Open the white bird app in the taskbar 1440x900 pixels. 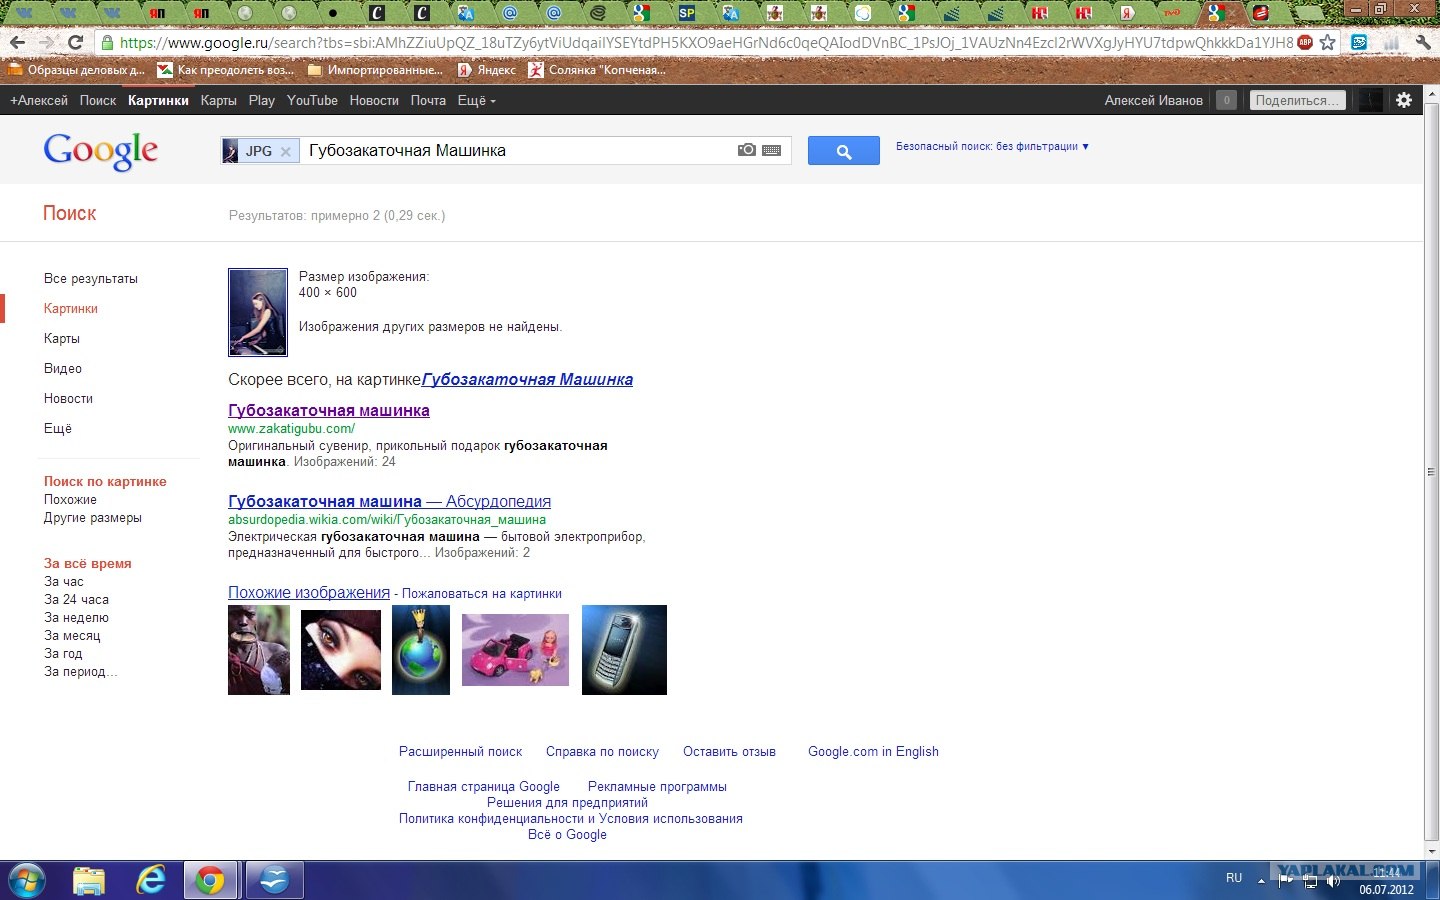pos(273,880)
